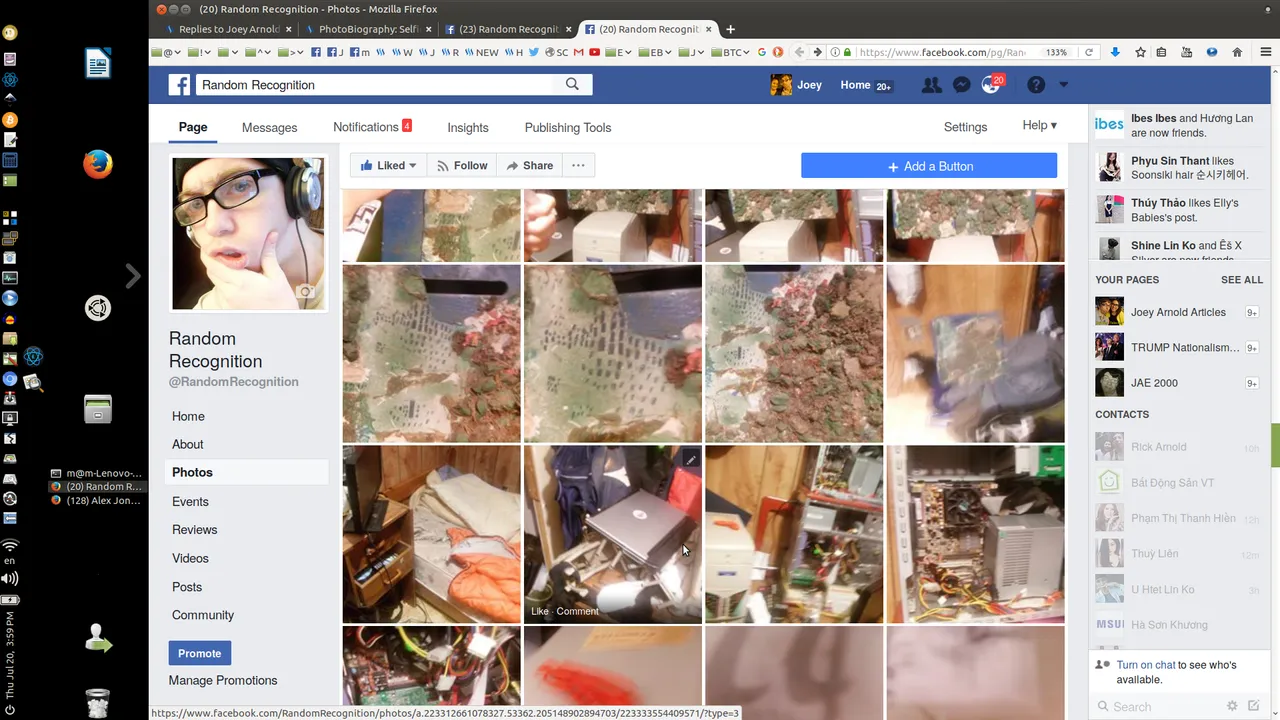This screenshot has height=720, width=1280.
Task: Click SEE ALL under Your Pages
Action: pyautogui.click(x=1242, y=280)
